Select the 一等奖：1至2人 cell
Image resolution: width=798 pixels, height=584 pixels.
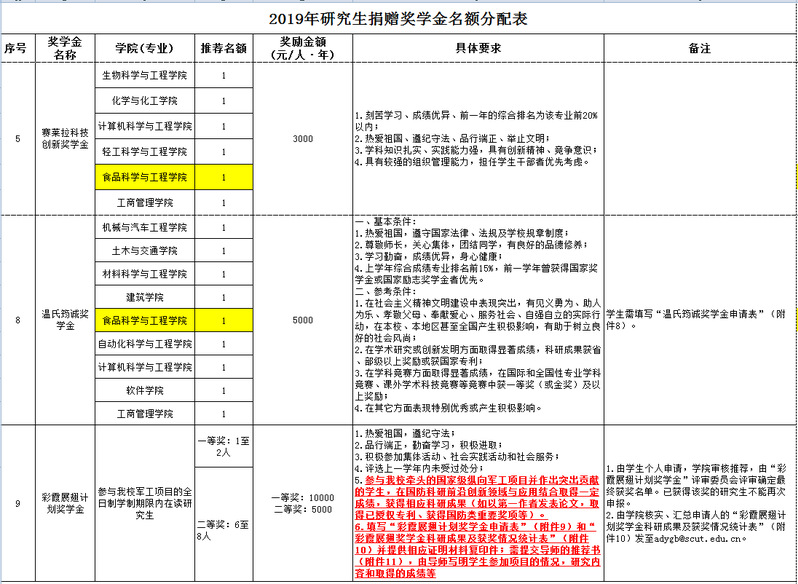click(x=223, y=447)
